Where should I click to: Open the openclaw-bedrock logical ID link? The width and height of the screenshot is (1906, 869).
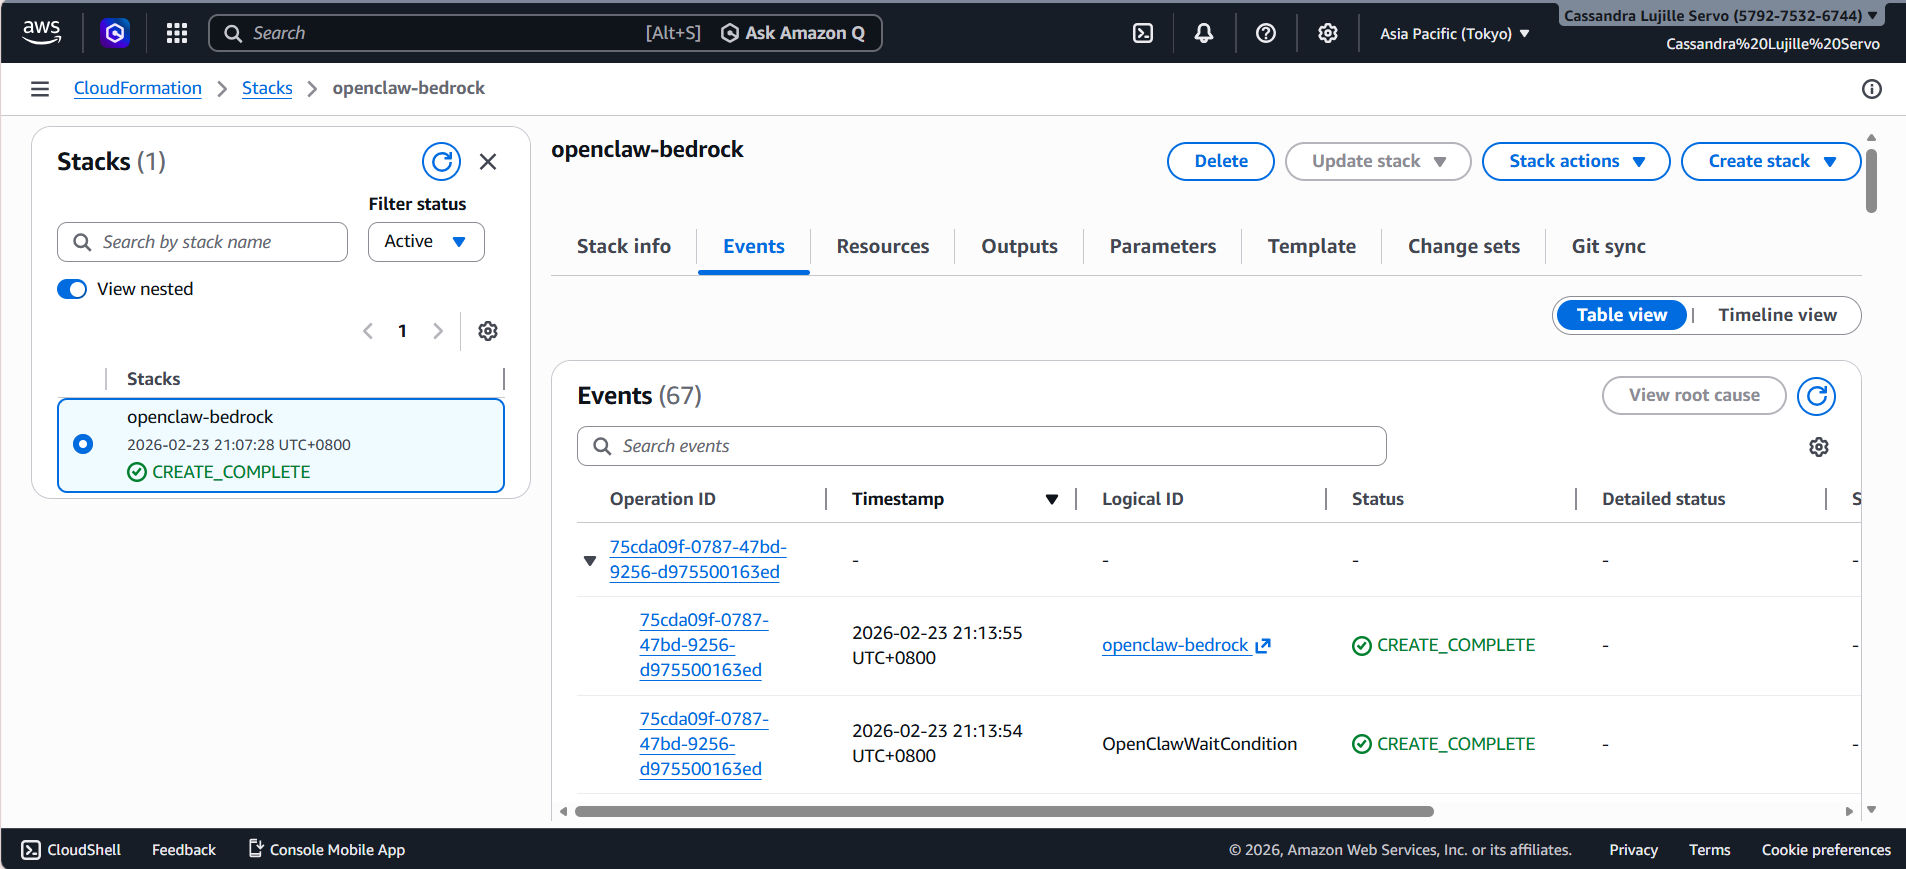click(1175, 645)
